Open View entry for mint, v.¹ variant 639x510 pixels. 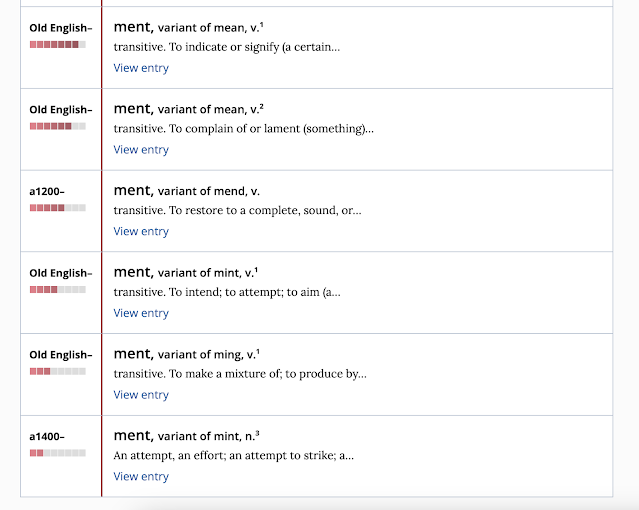click(x=141, y=313)
